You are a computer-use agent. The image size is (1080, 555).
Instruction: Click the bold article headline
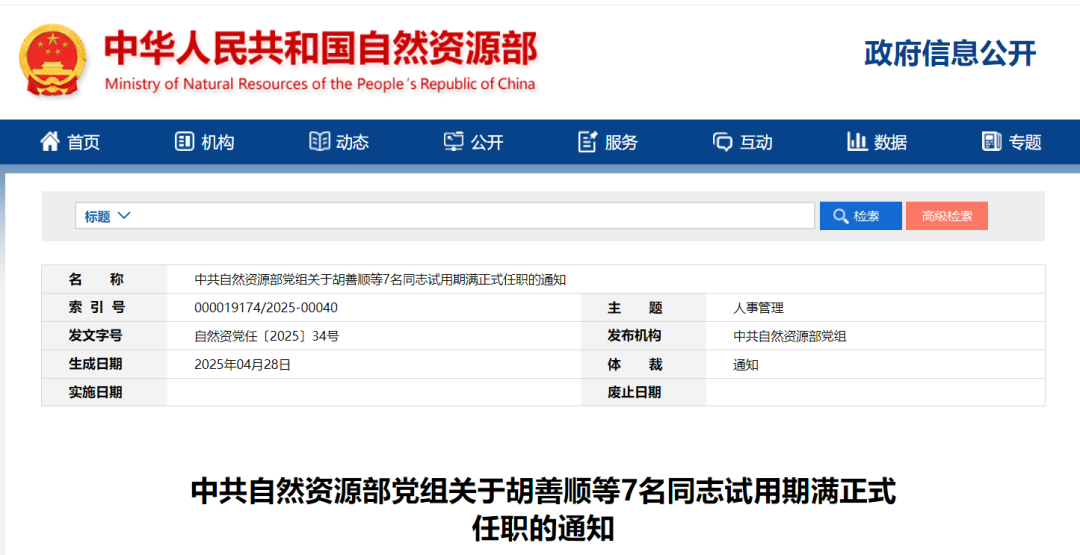(543, 510)
